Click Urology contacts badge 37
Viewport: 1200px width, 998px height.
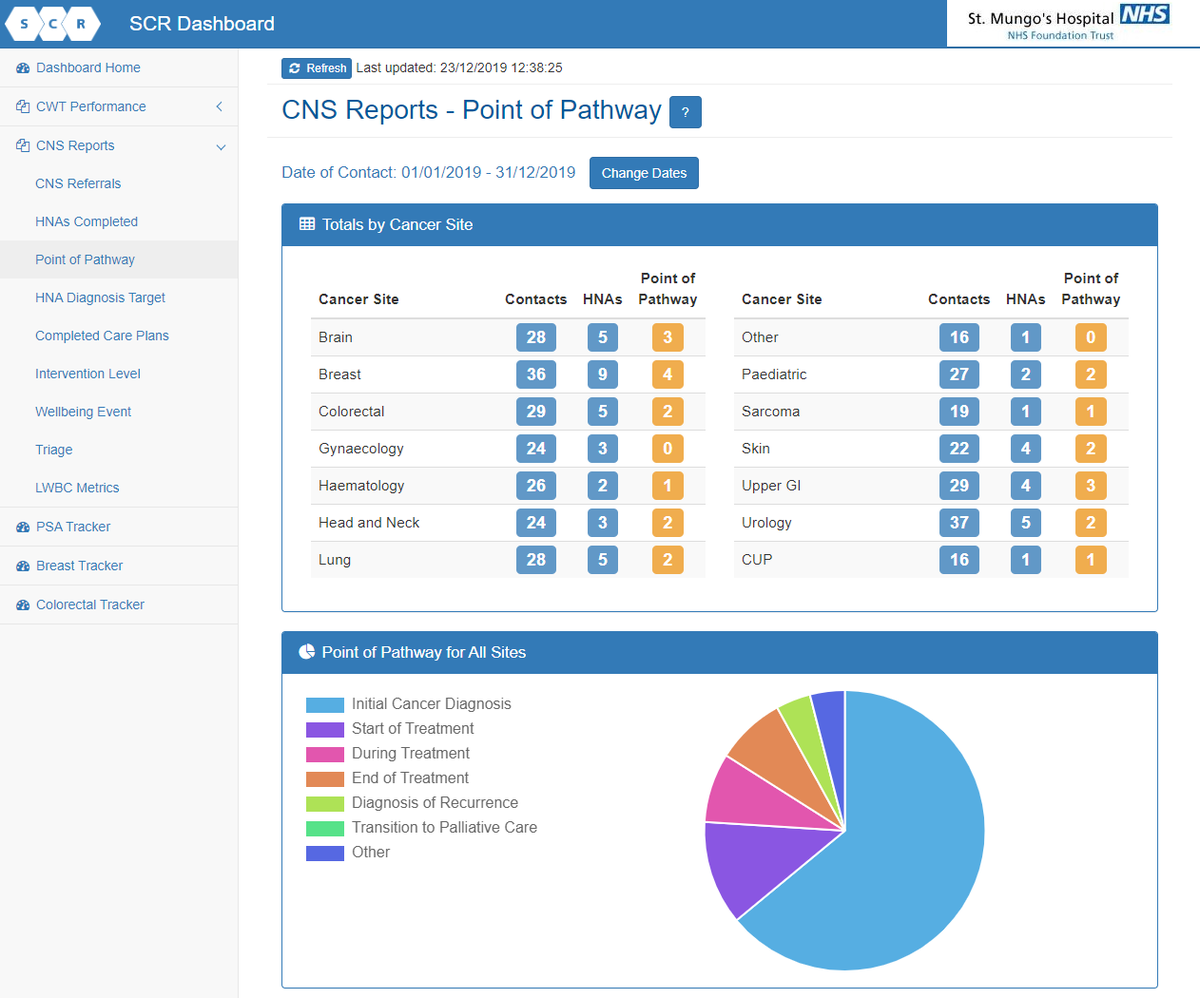point(959,522)
